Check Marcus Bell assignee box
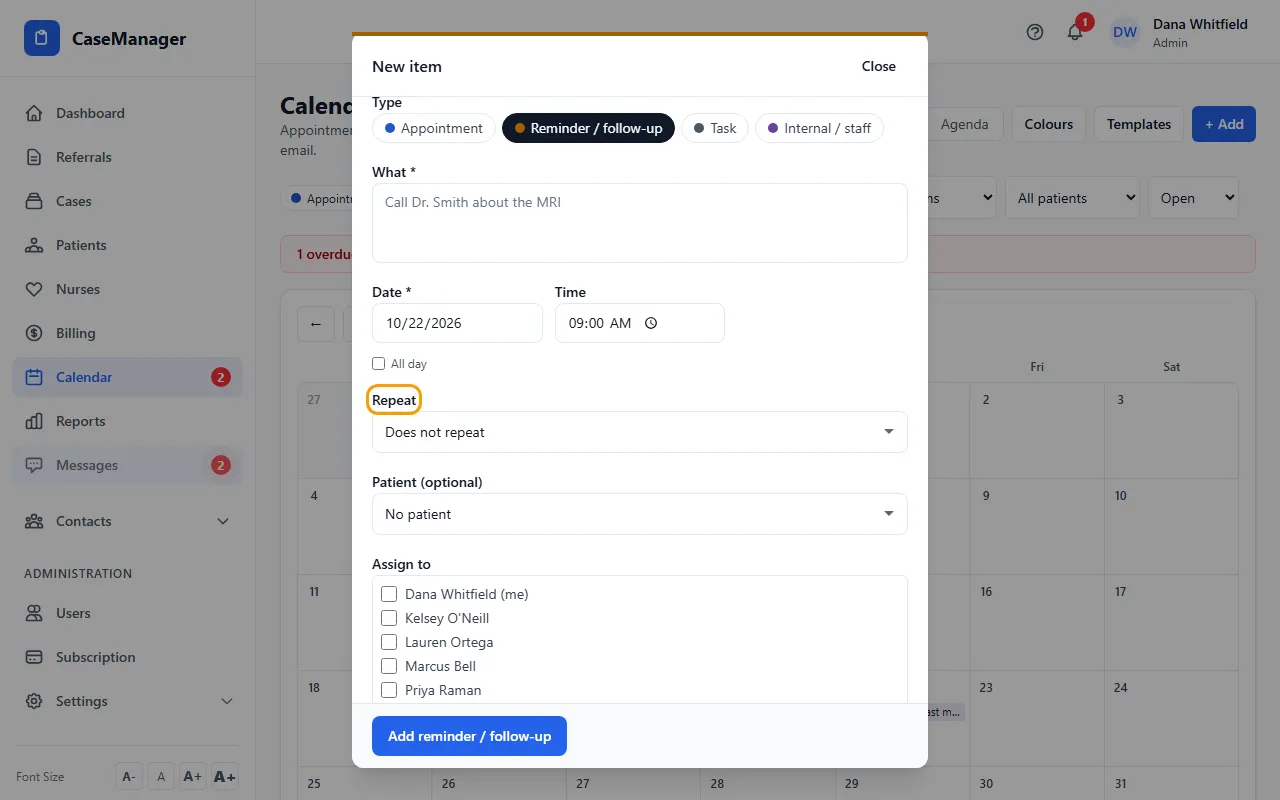This screenshot has height=800, width=1280. pos(389,666)
